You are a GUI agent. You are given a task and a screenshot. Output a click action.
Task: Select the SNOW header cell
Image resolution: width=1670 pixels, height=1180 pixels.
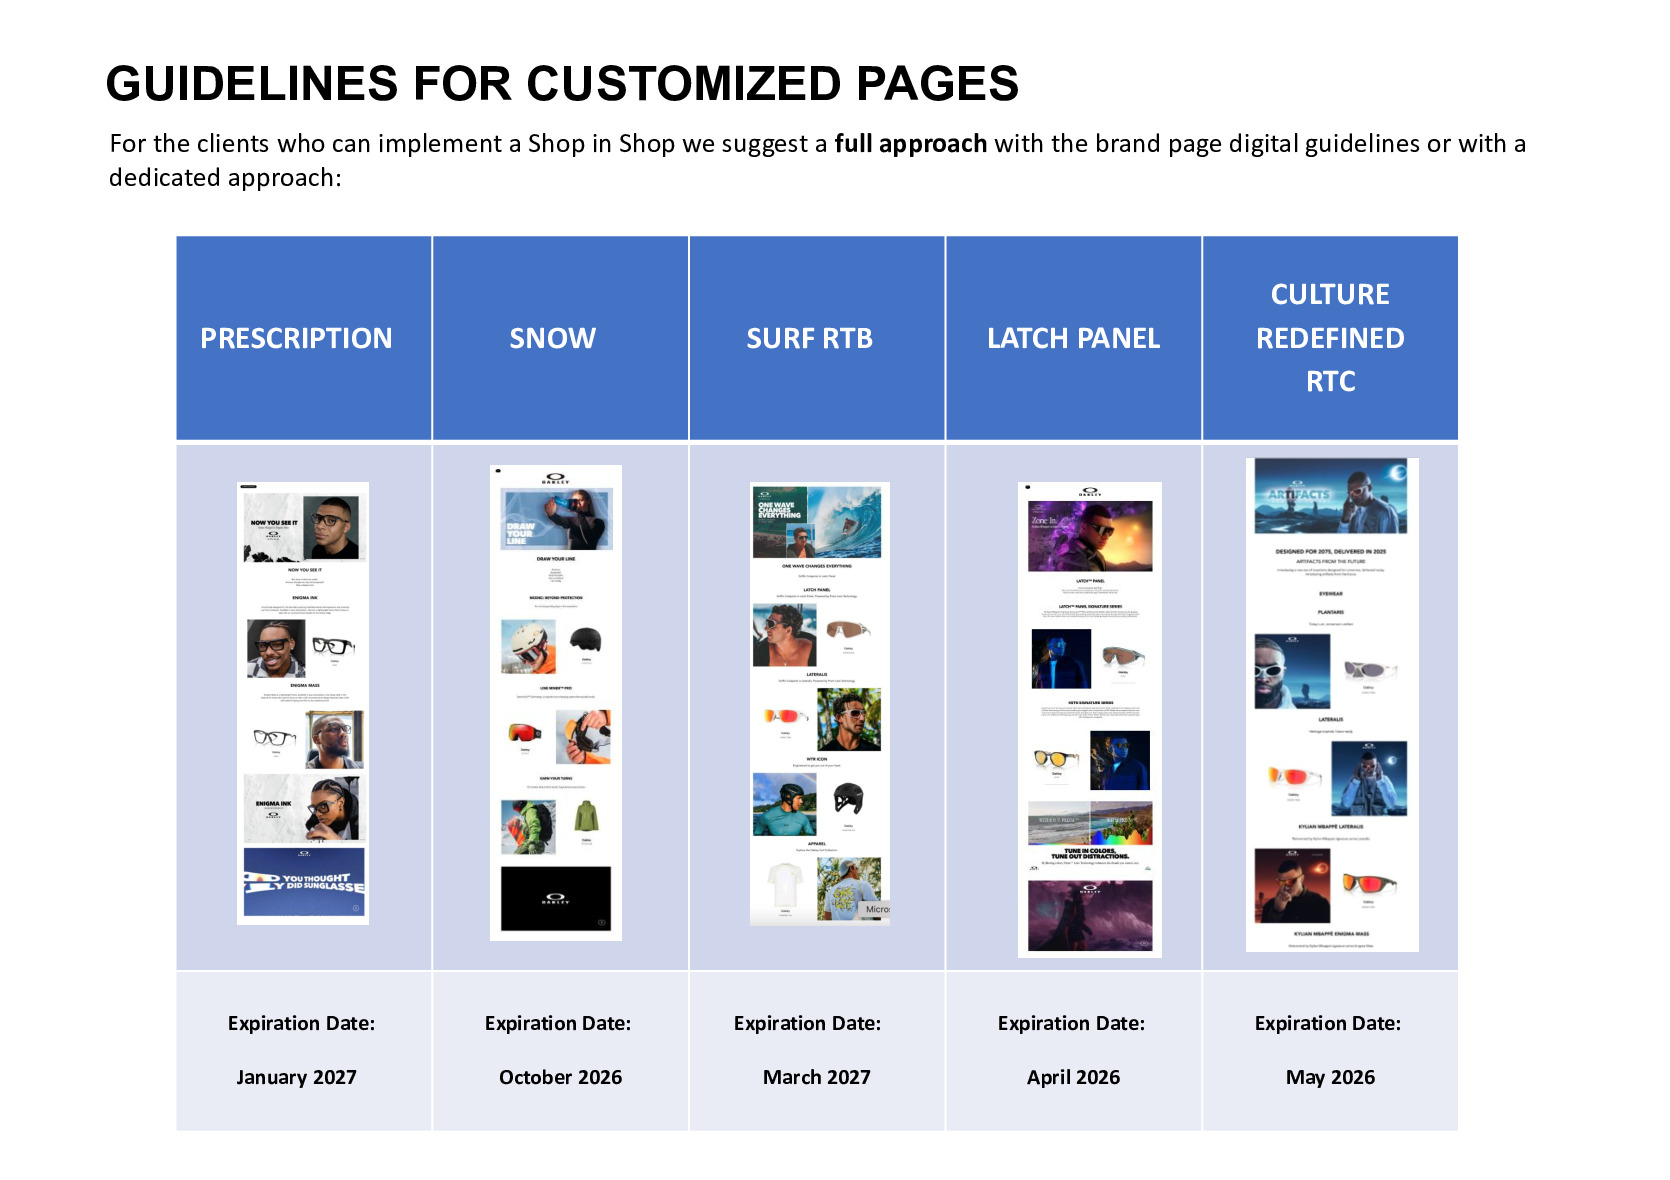point(561,338)
